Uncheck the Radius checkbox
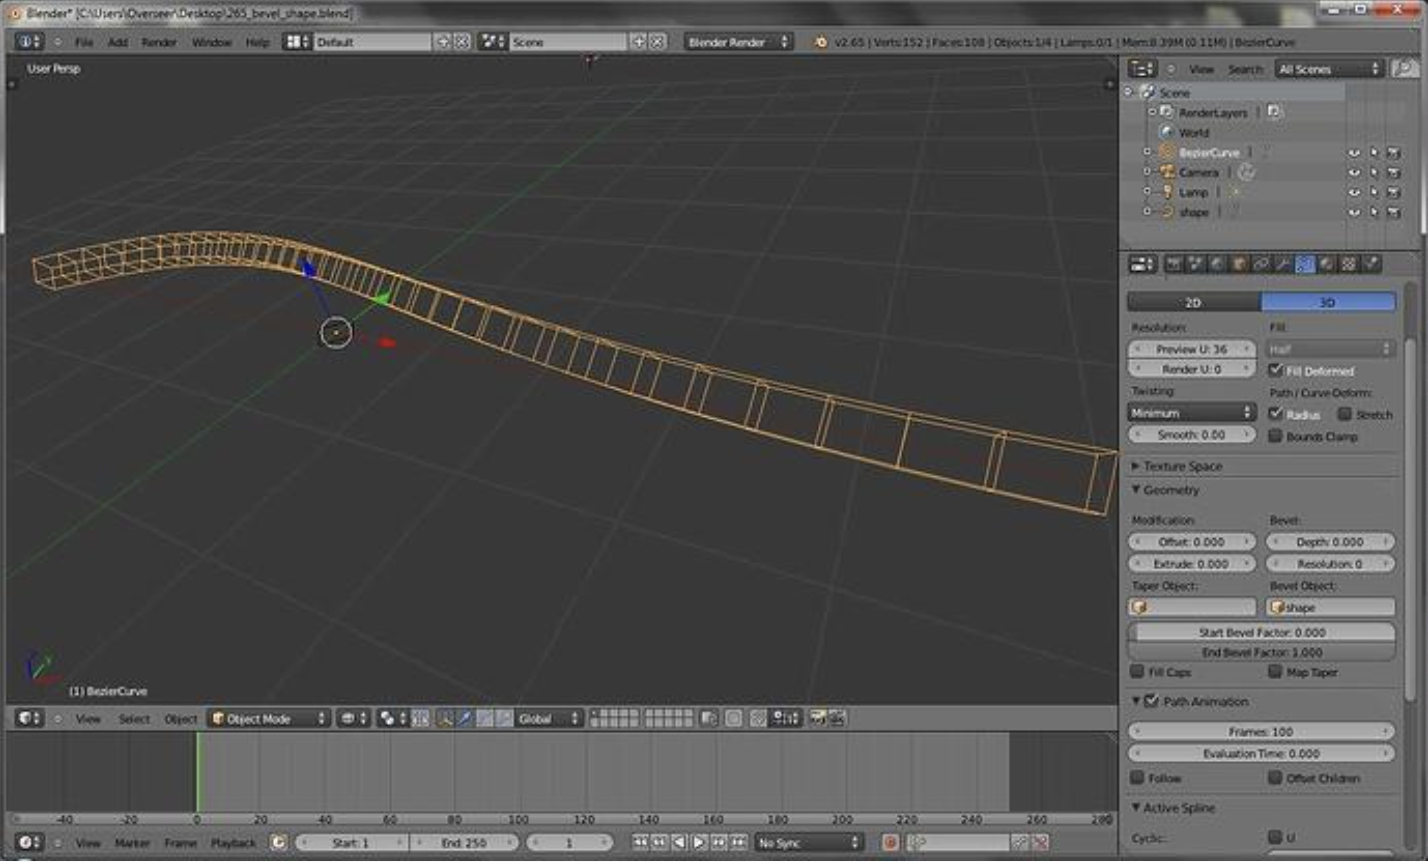 point(1275,414)
